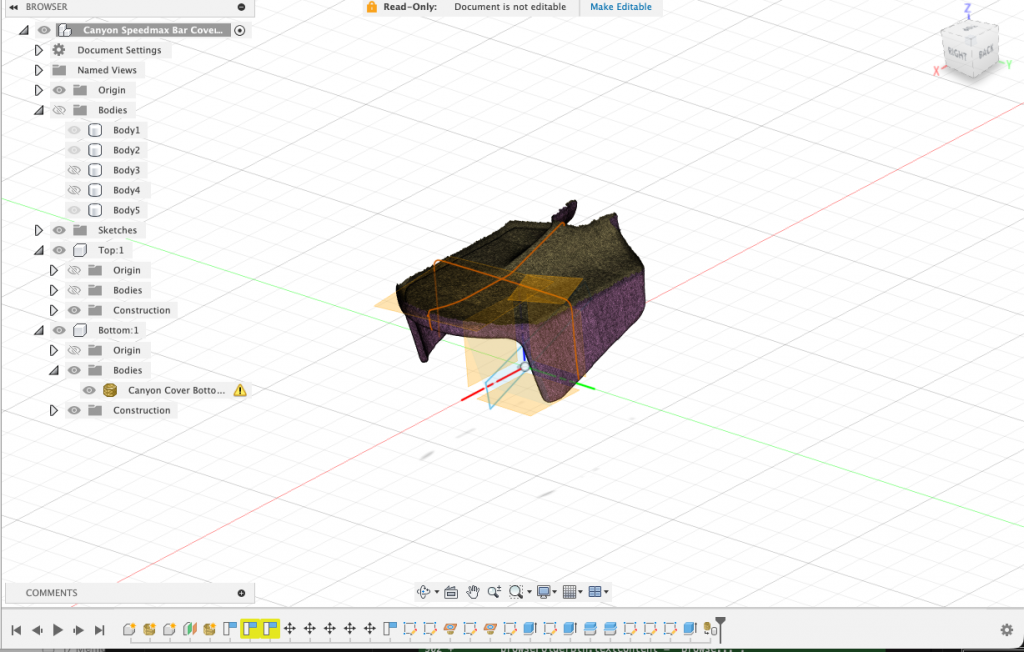Click Make Editable link
Screen dimensions: 1024x652
620,7
